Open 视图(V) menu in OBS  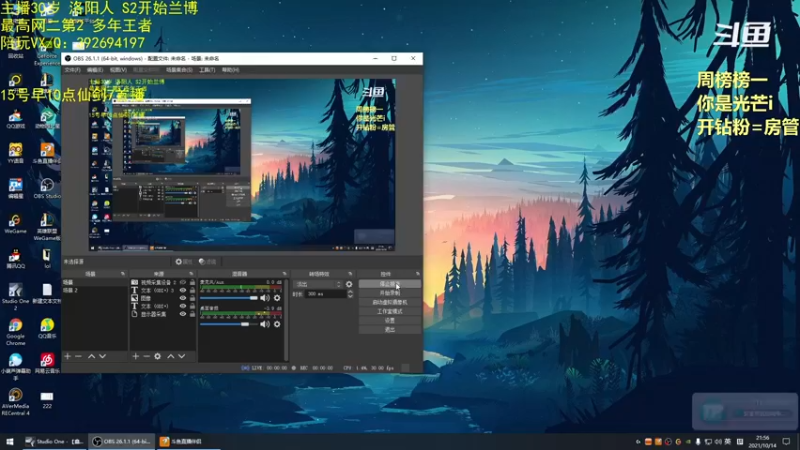(x=118, y=70)
